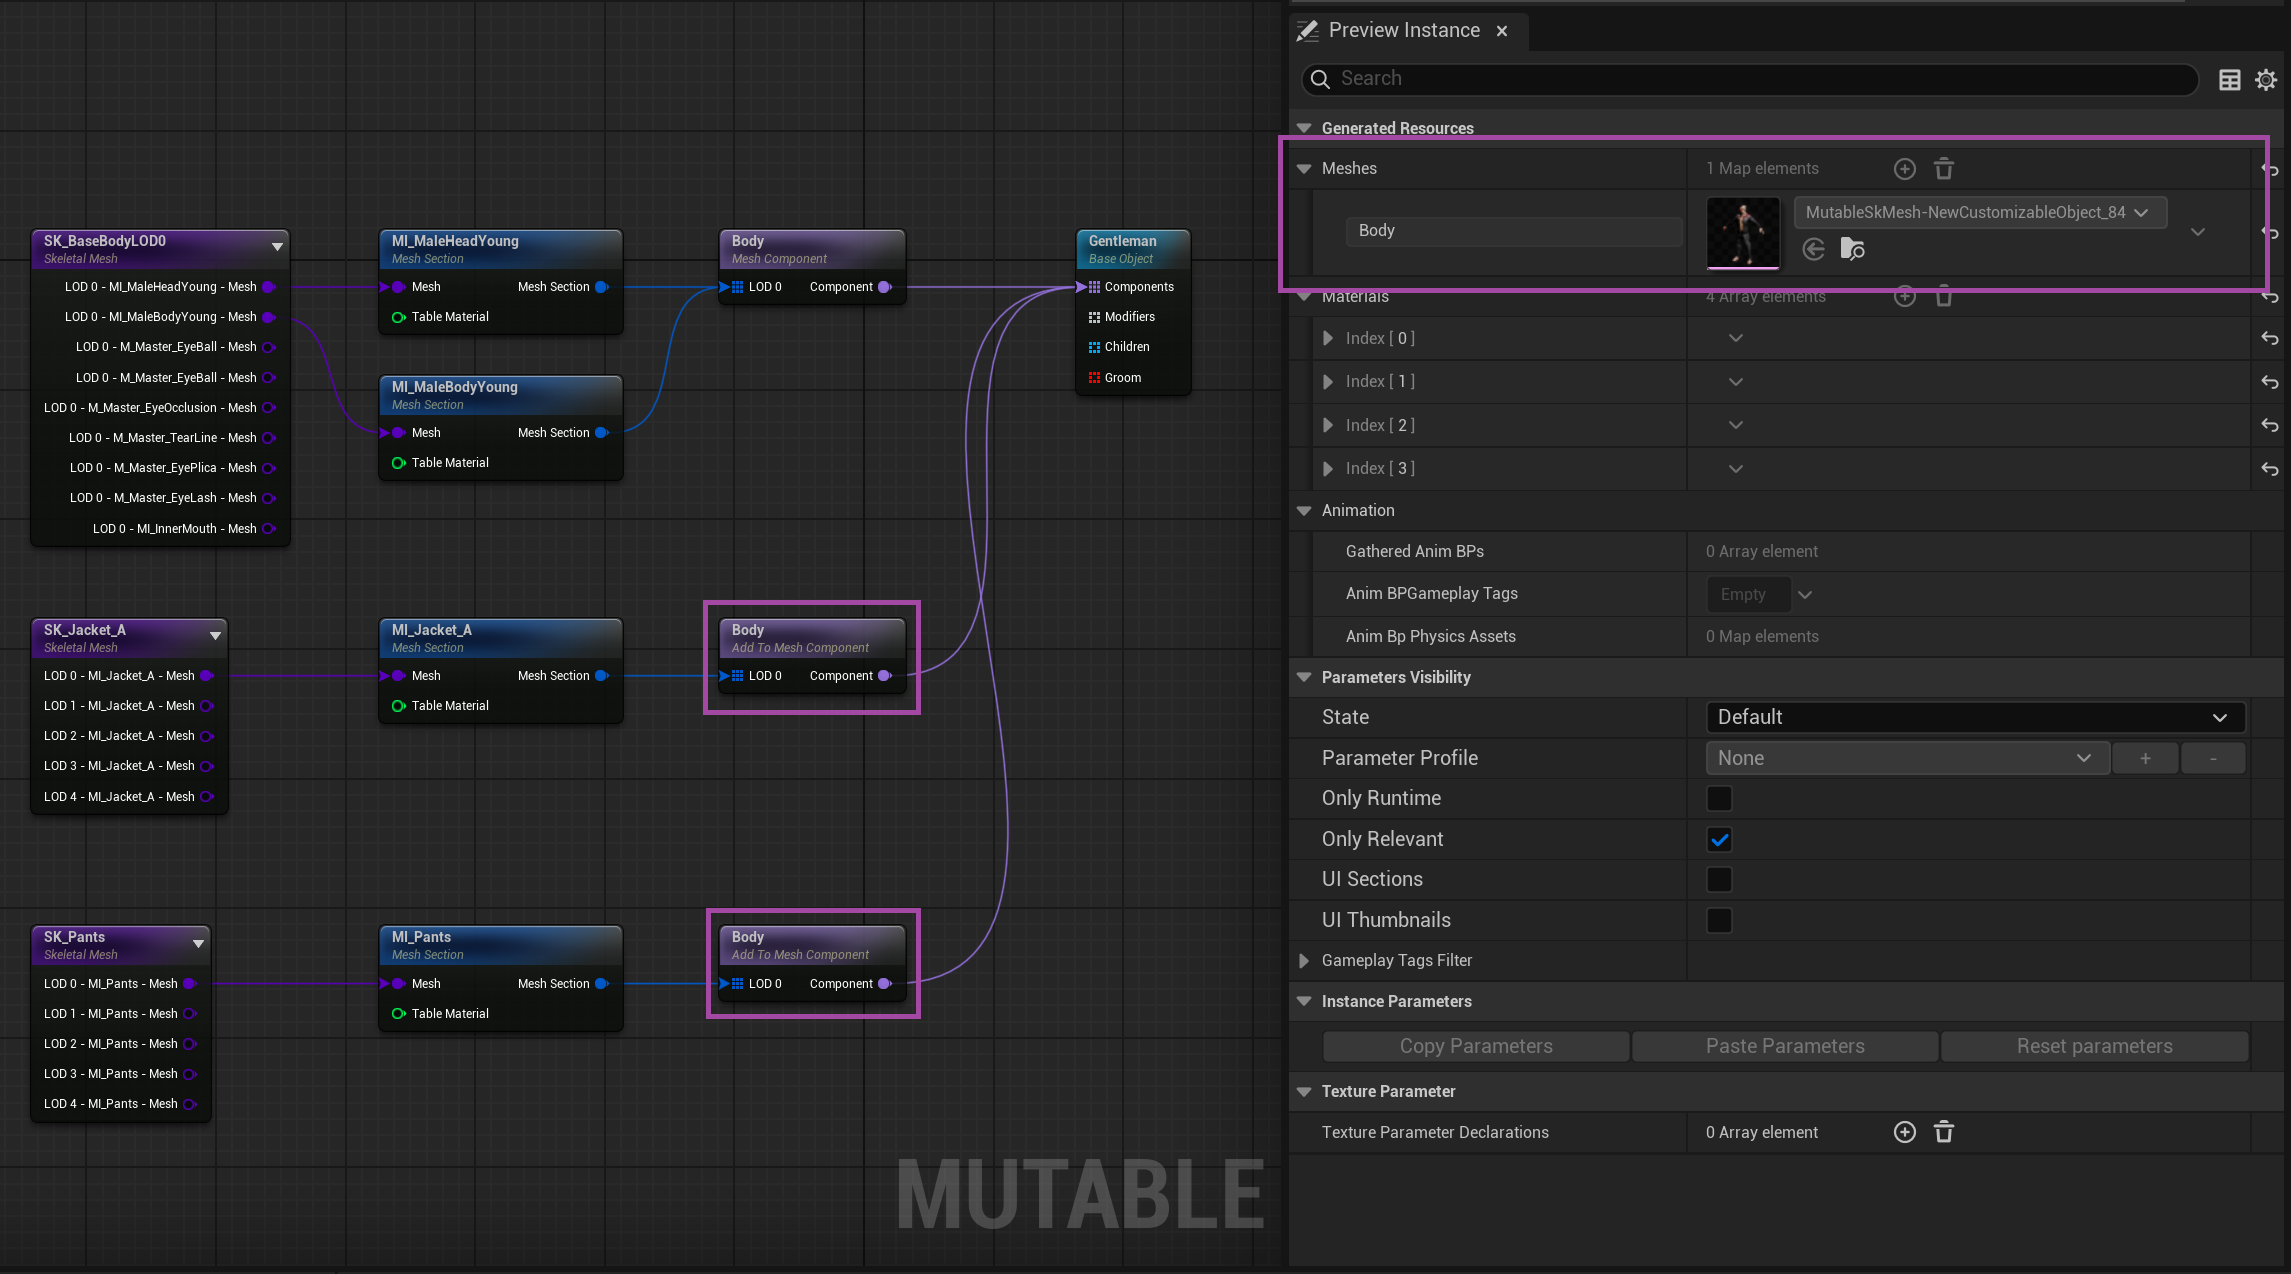Click Reset parameters button
The height and width of the screenshot is (1274, 2291).
coord(2094,1046)
